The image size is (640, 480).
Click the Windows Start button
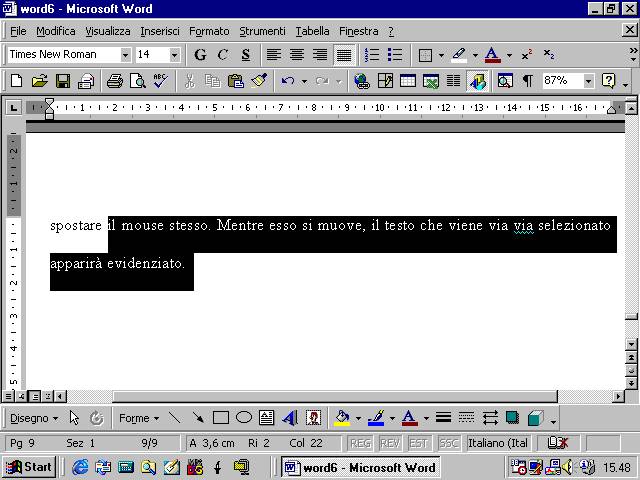[29, 467]
